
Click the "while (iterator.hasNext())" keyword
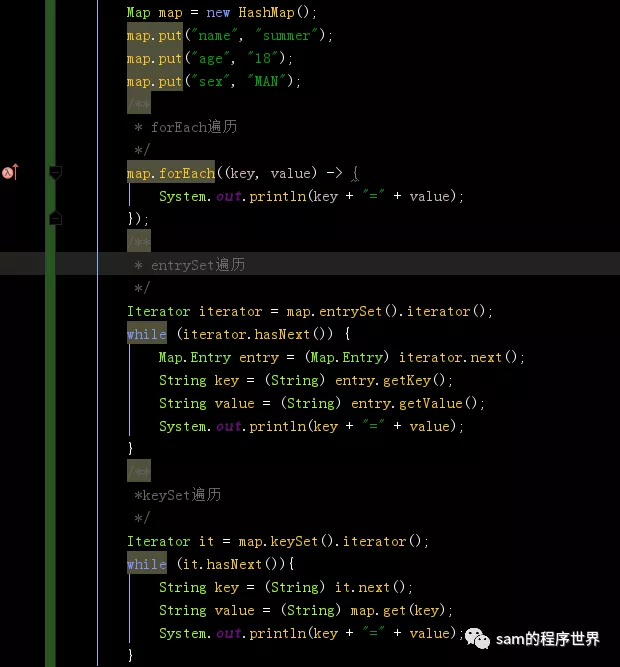coord(147,334)
